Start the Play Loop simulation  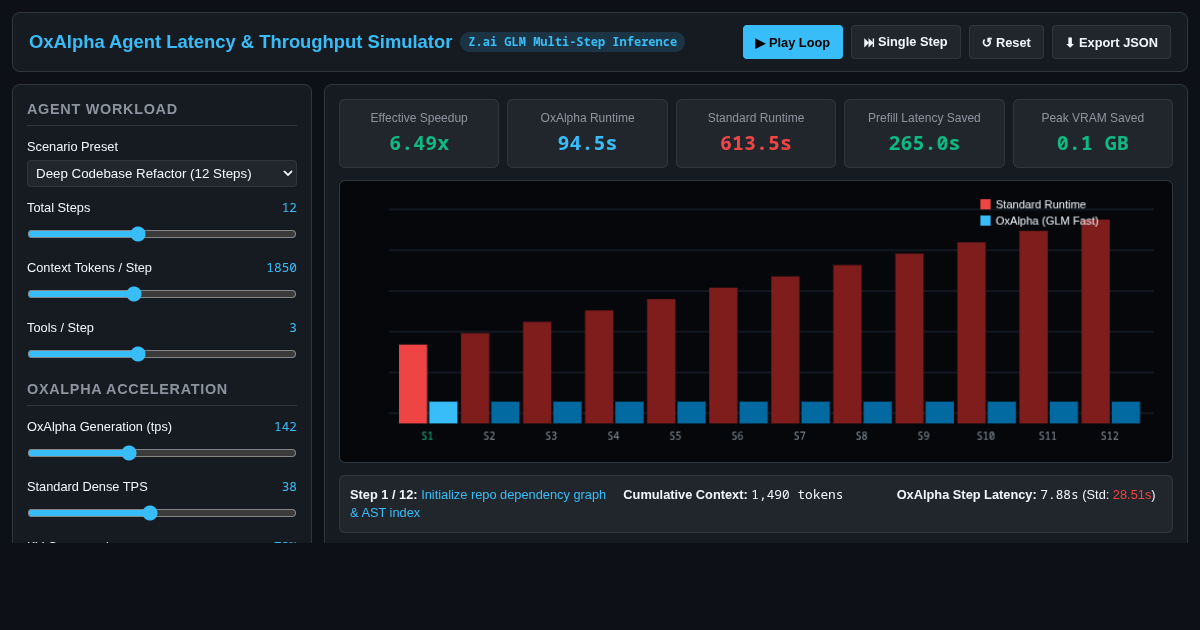click(x=792, y=42)
